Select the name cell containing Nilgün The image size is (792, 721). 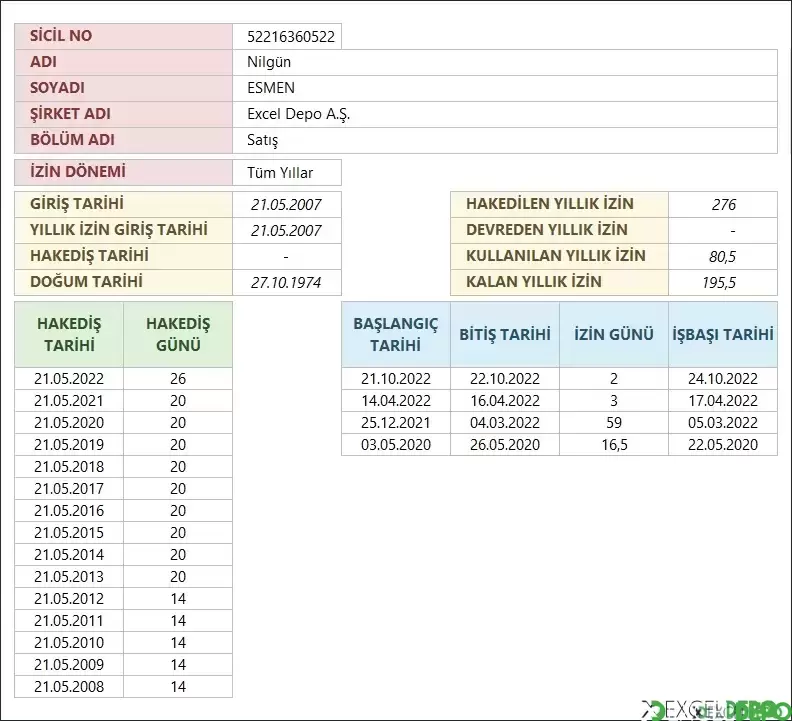click(x=505, y=62)
